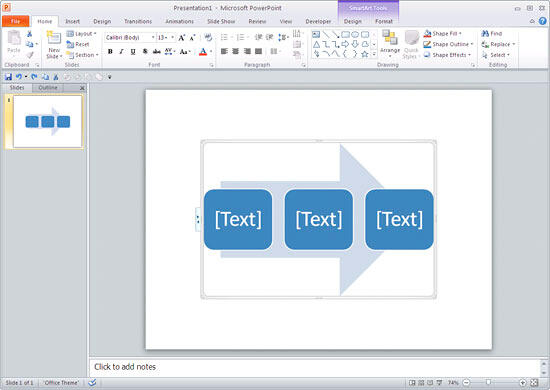The image size is (550, 390).
Task: Open the Shape Fill dropdown
Action: coord(443,33)
